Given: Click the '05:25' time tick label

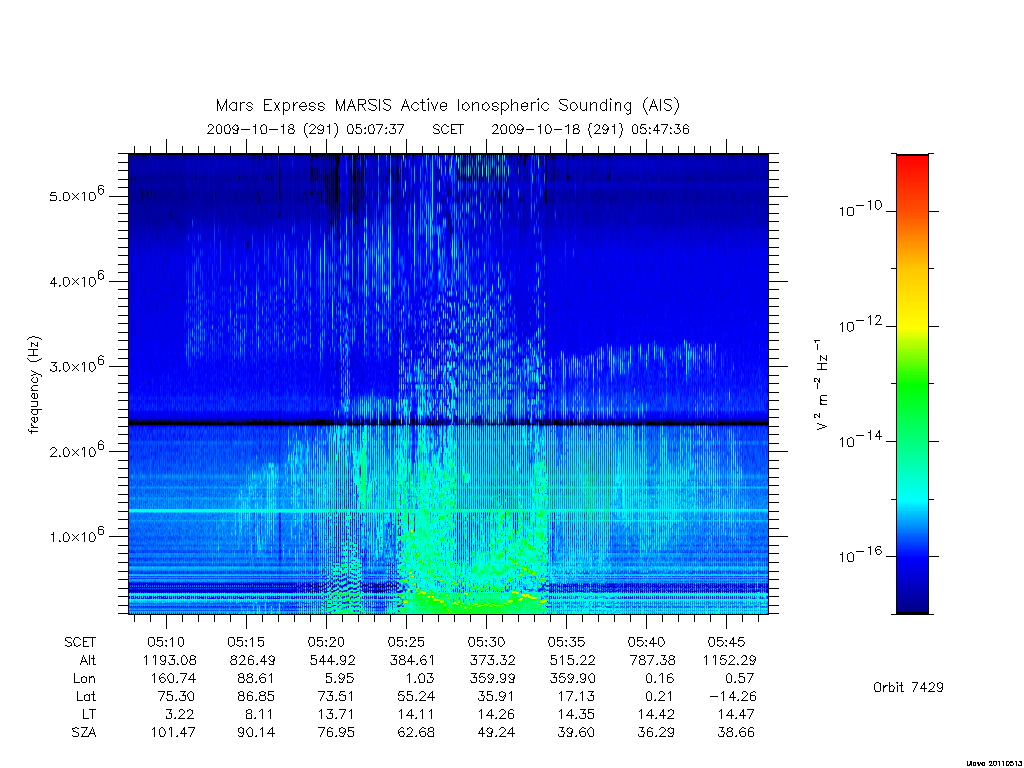Looking at the screenshot, I should pos(406,642).
